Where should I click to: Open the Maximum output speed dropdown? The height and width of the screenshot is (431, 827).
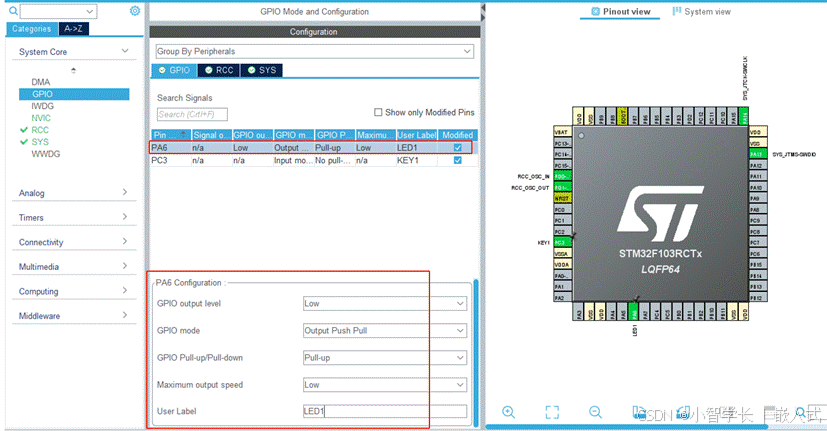(384, 385)
